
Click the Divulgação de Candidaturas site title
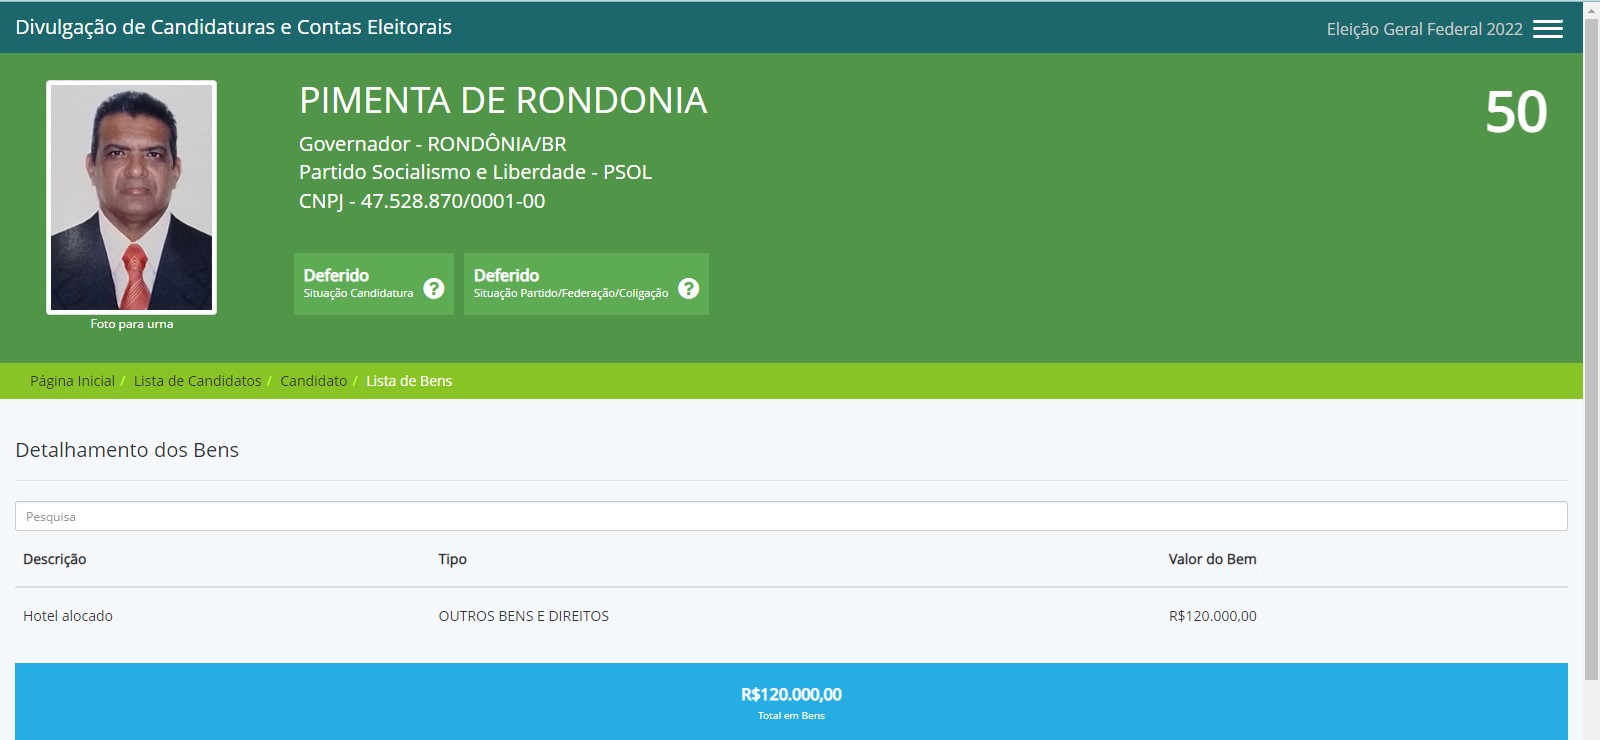[233, 27]
